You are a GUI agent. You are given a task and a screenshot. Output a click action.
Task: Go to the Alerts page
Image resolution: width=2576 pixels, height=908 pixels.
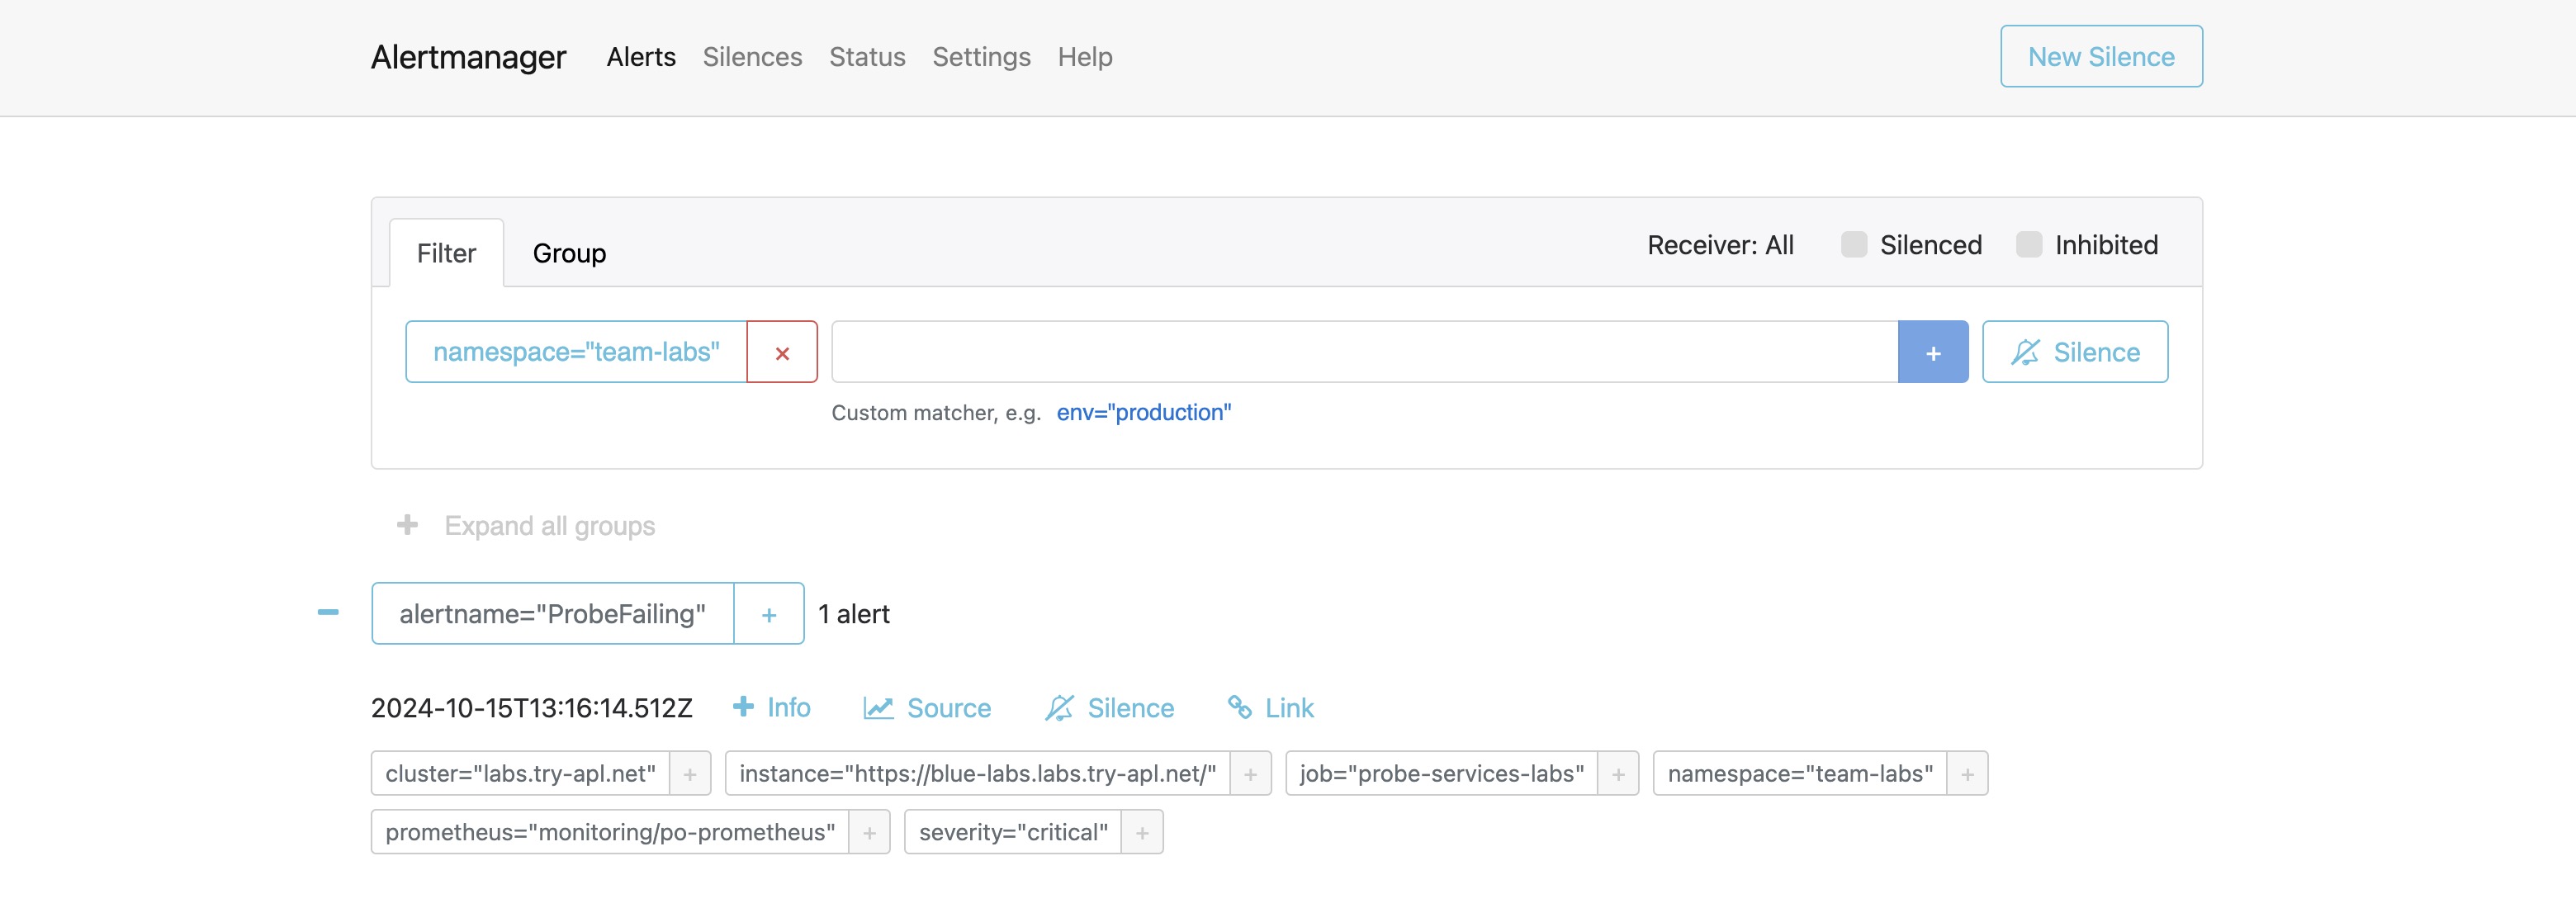click(641, 57)
